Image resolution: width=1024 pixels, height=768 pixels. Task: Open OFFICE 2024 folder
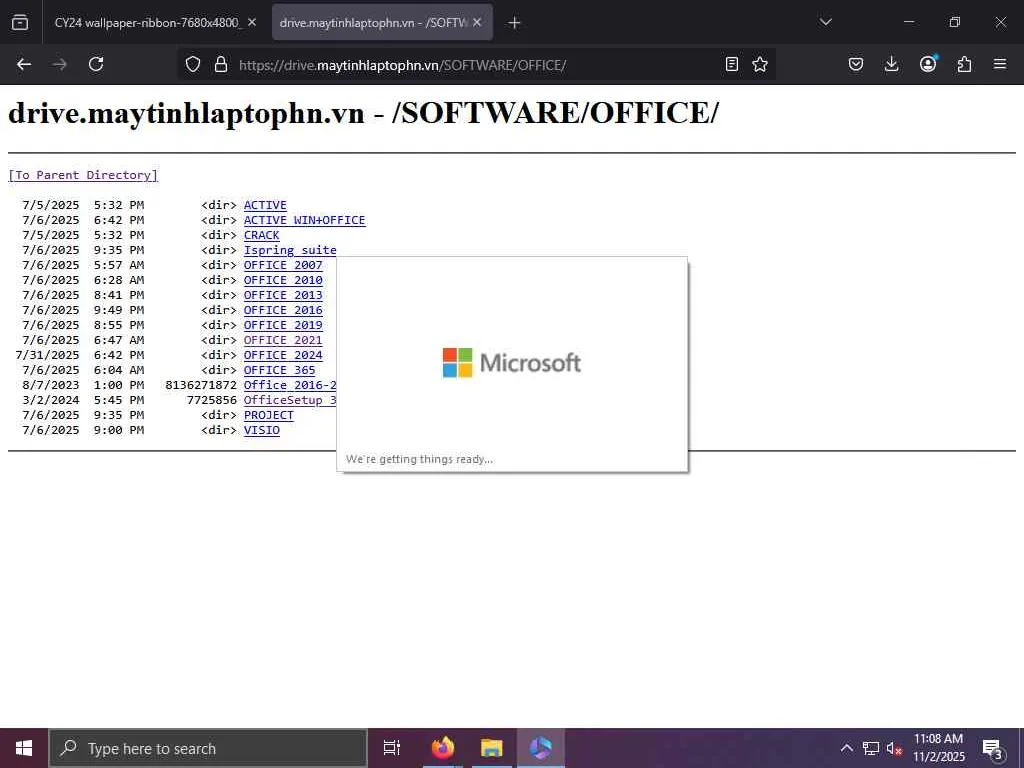click(x=283, y=355)
